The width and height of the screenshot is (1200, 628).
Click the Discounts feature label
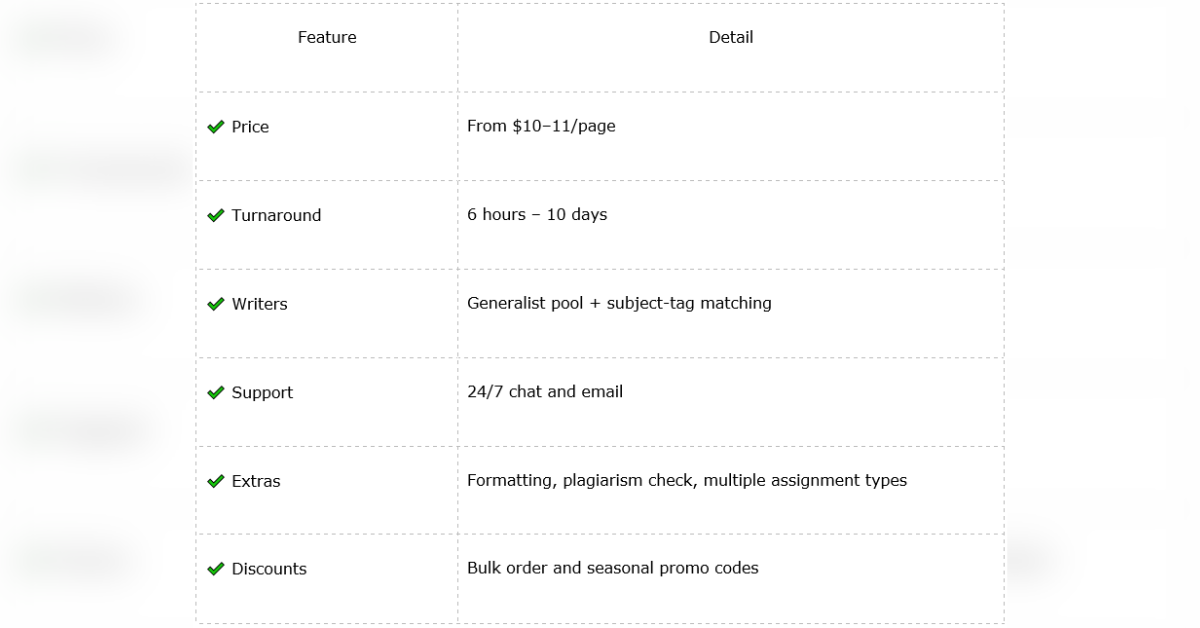tap(269, 569)
